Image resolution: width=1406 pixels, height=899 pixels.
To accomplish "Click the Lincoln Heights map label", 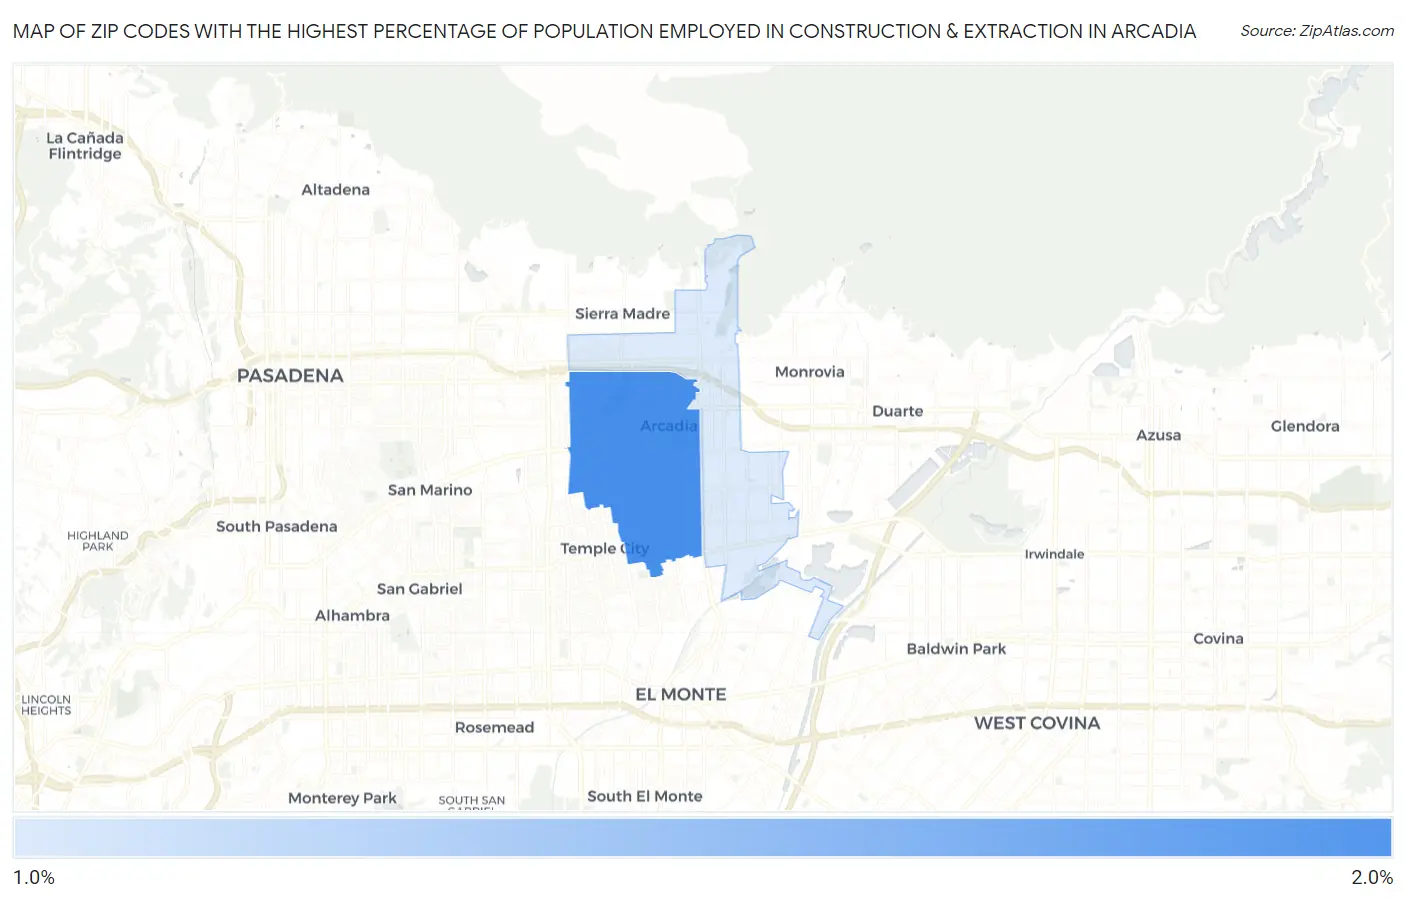I will click(46, 705).
